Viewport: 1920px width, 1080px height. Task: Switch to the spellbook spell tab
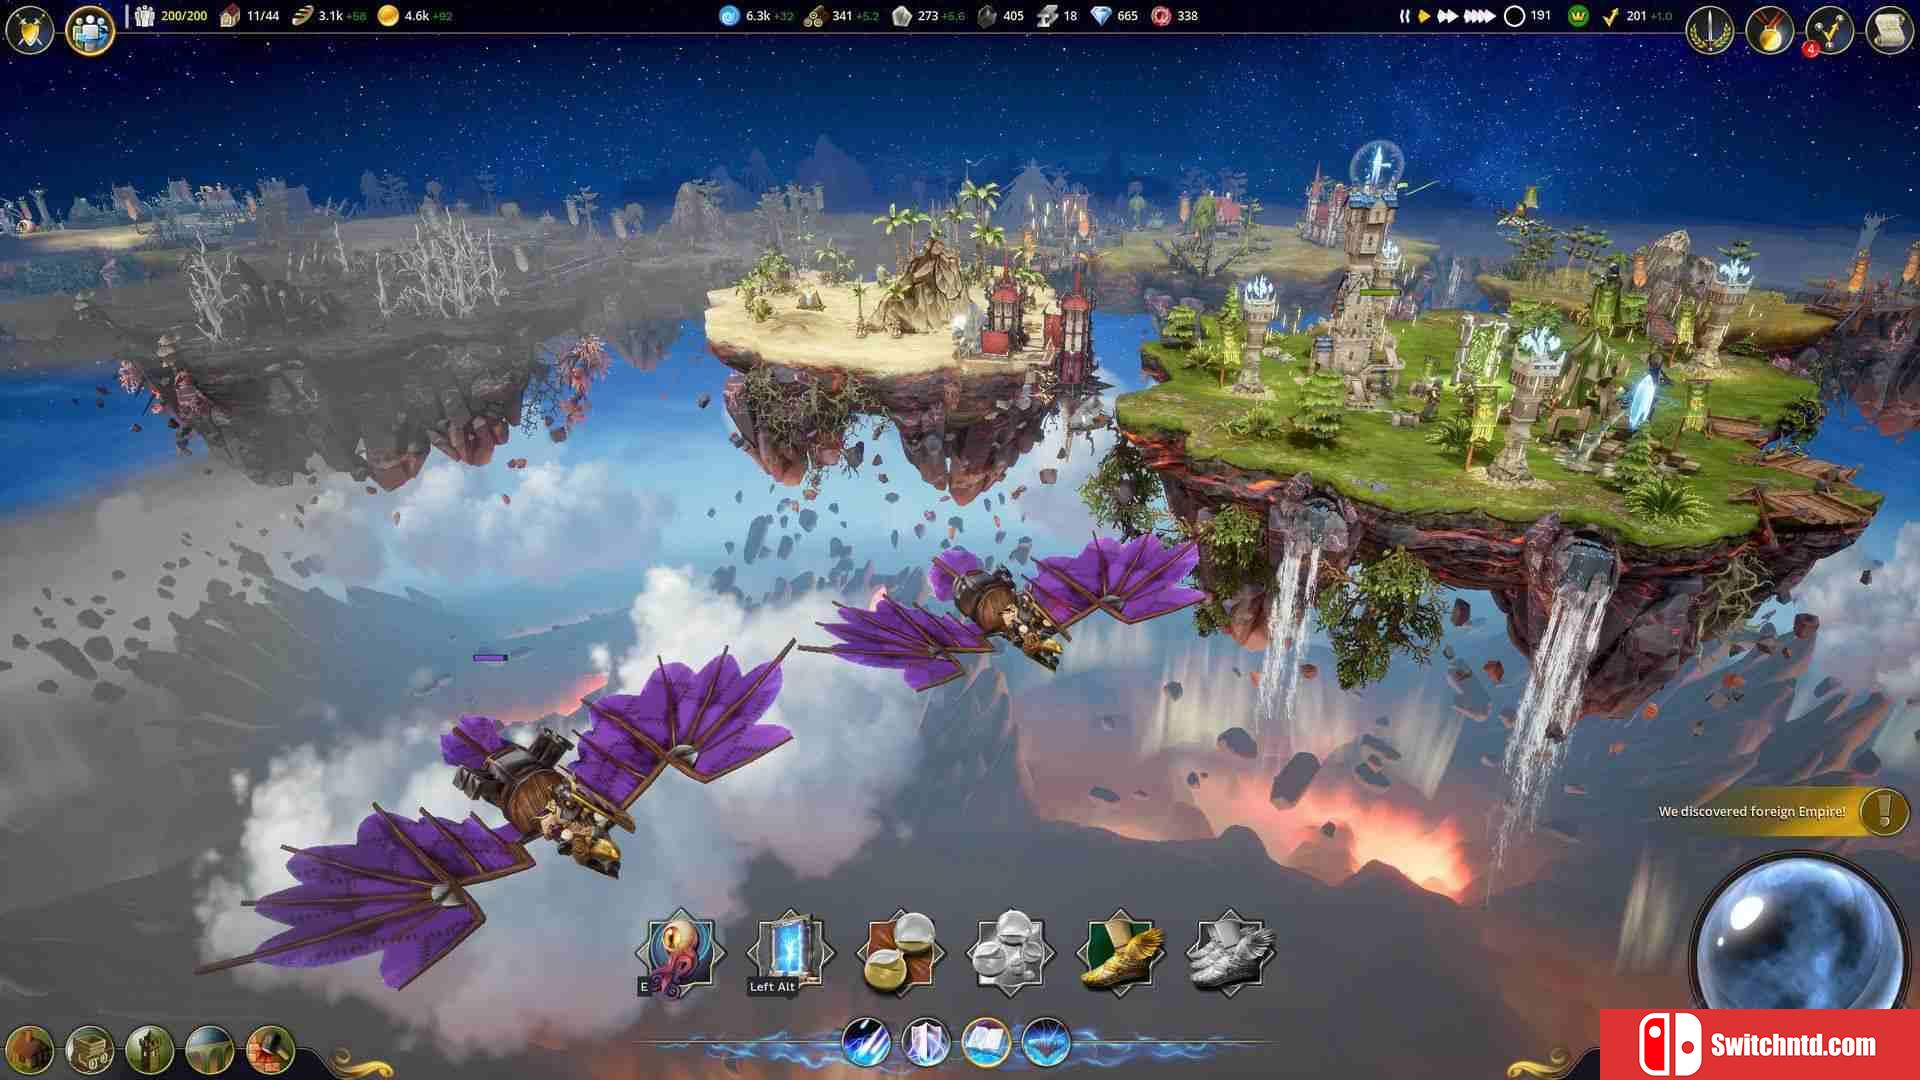[986, 1043]
